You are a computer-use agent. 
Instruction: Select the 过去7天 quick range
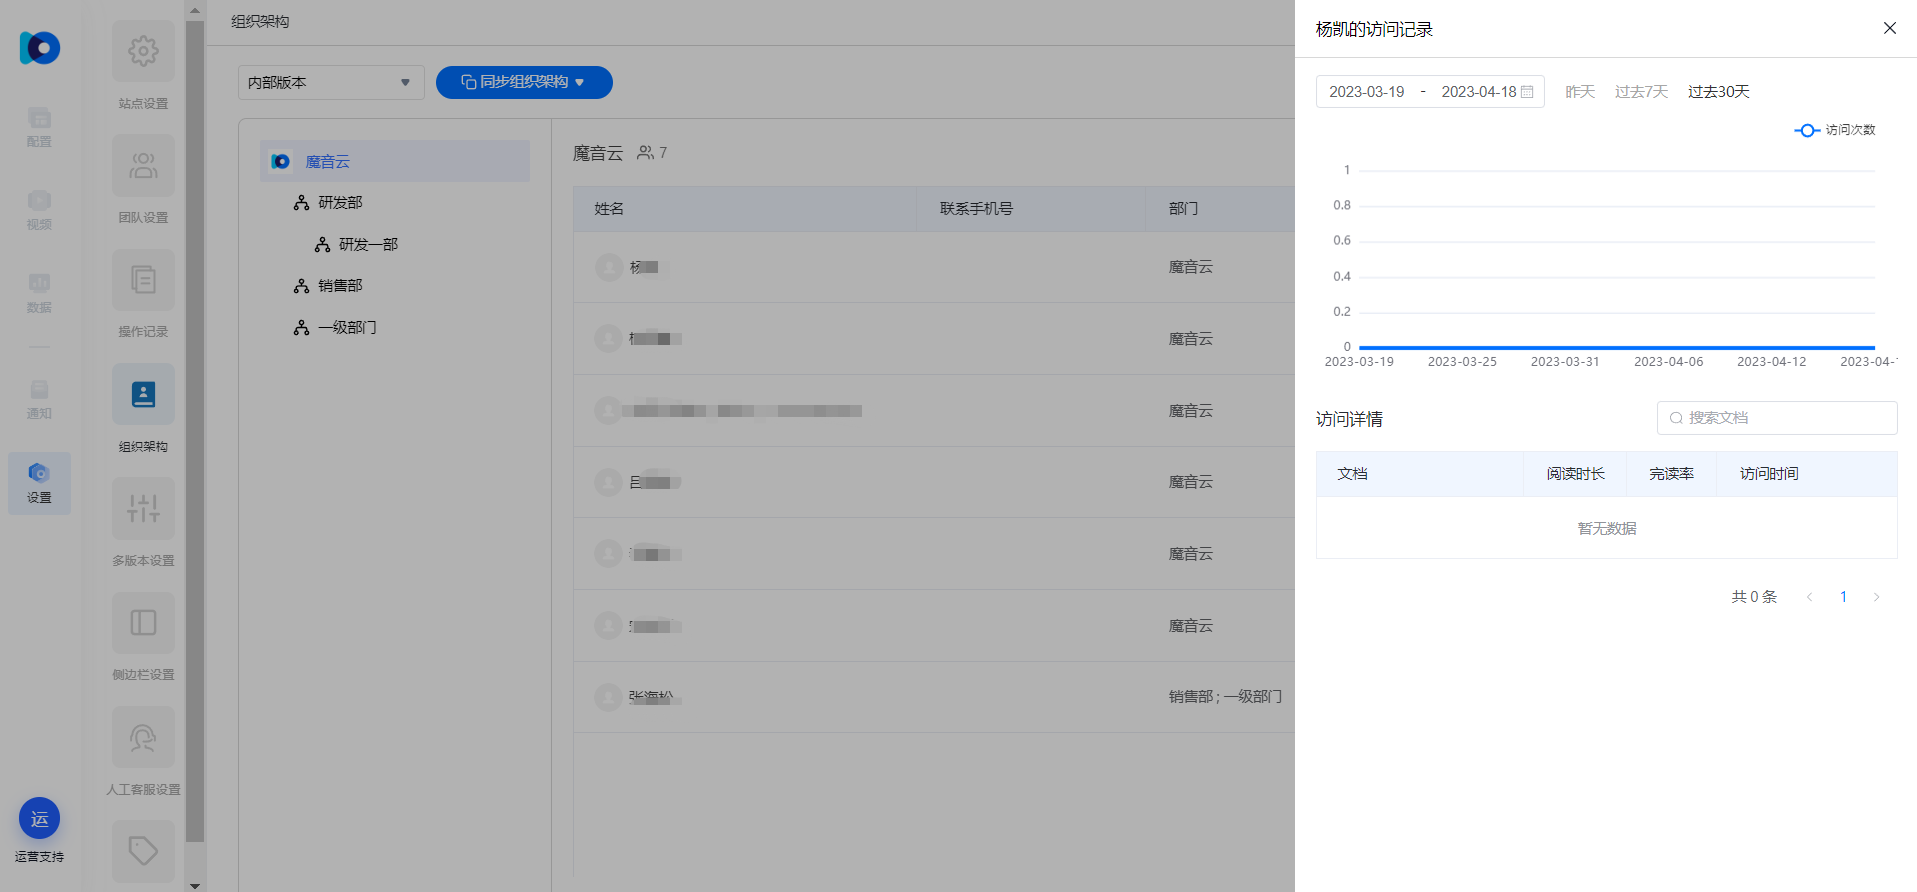point(1641,92)
